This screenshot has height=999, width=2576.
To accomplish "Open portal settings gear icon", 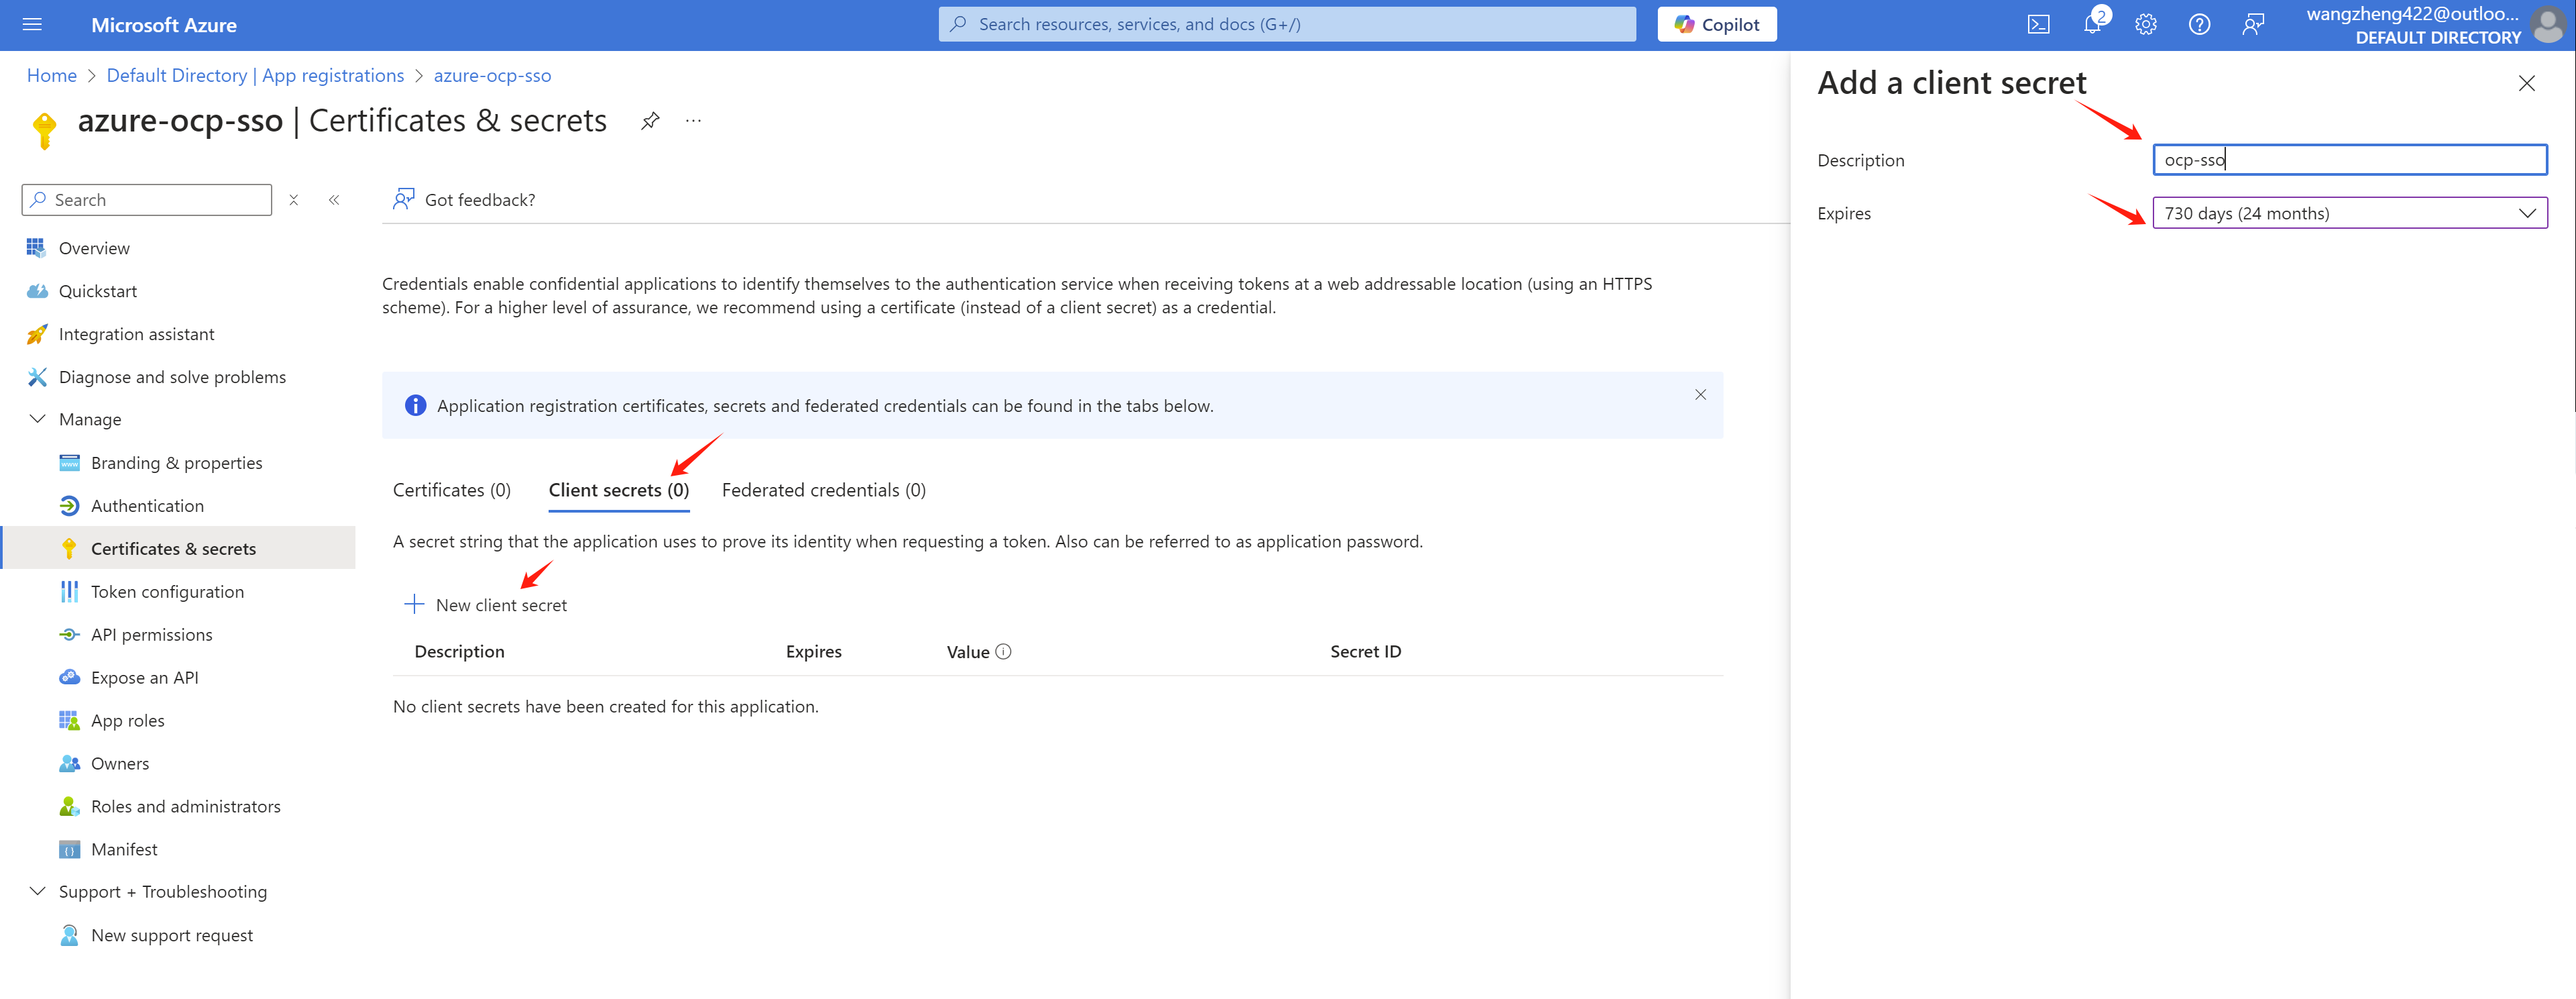I will pyautogui.click(x=2145, y=25).
